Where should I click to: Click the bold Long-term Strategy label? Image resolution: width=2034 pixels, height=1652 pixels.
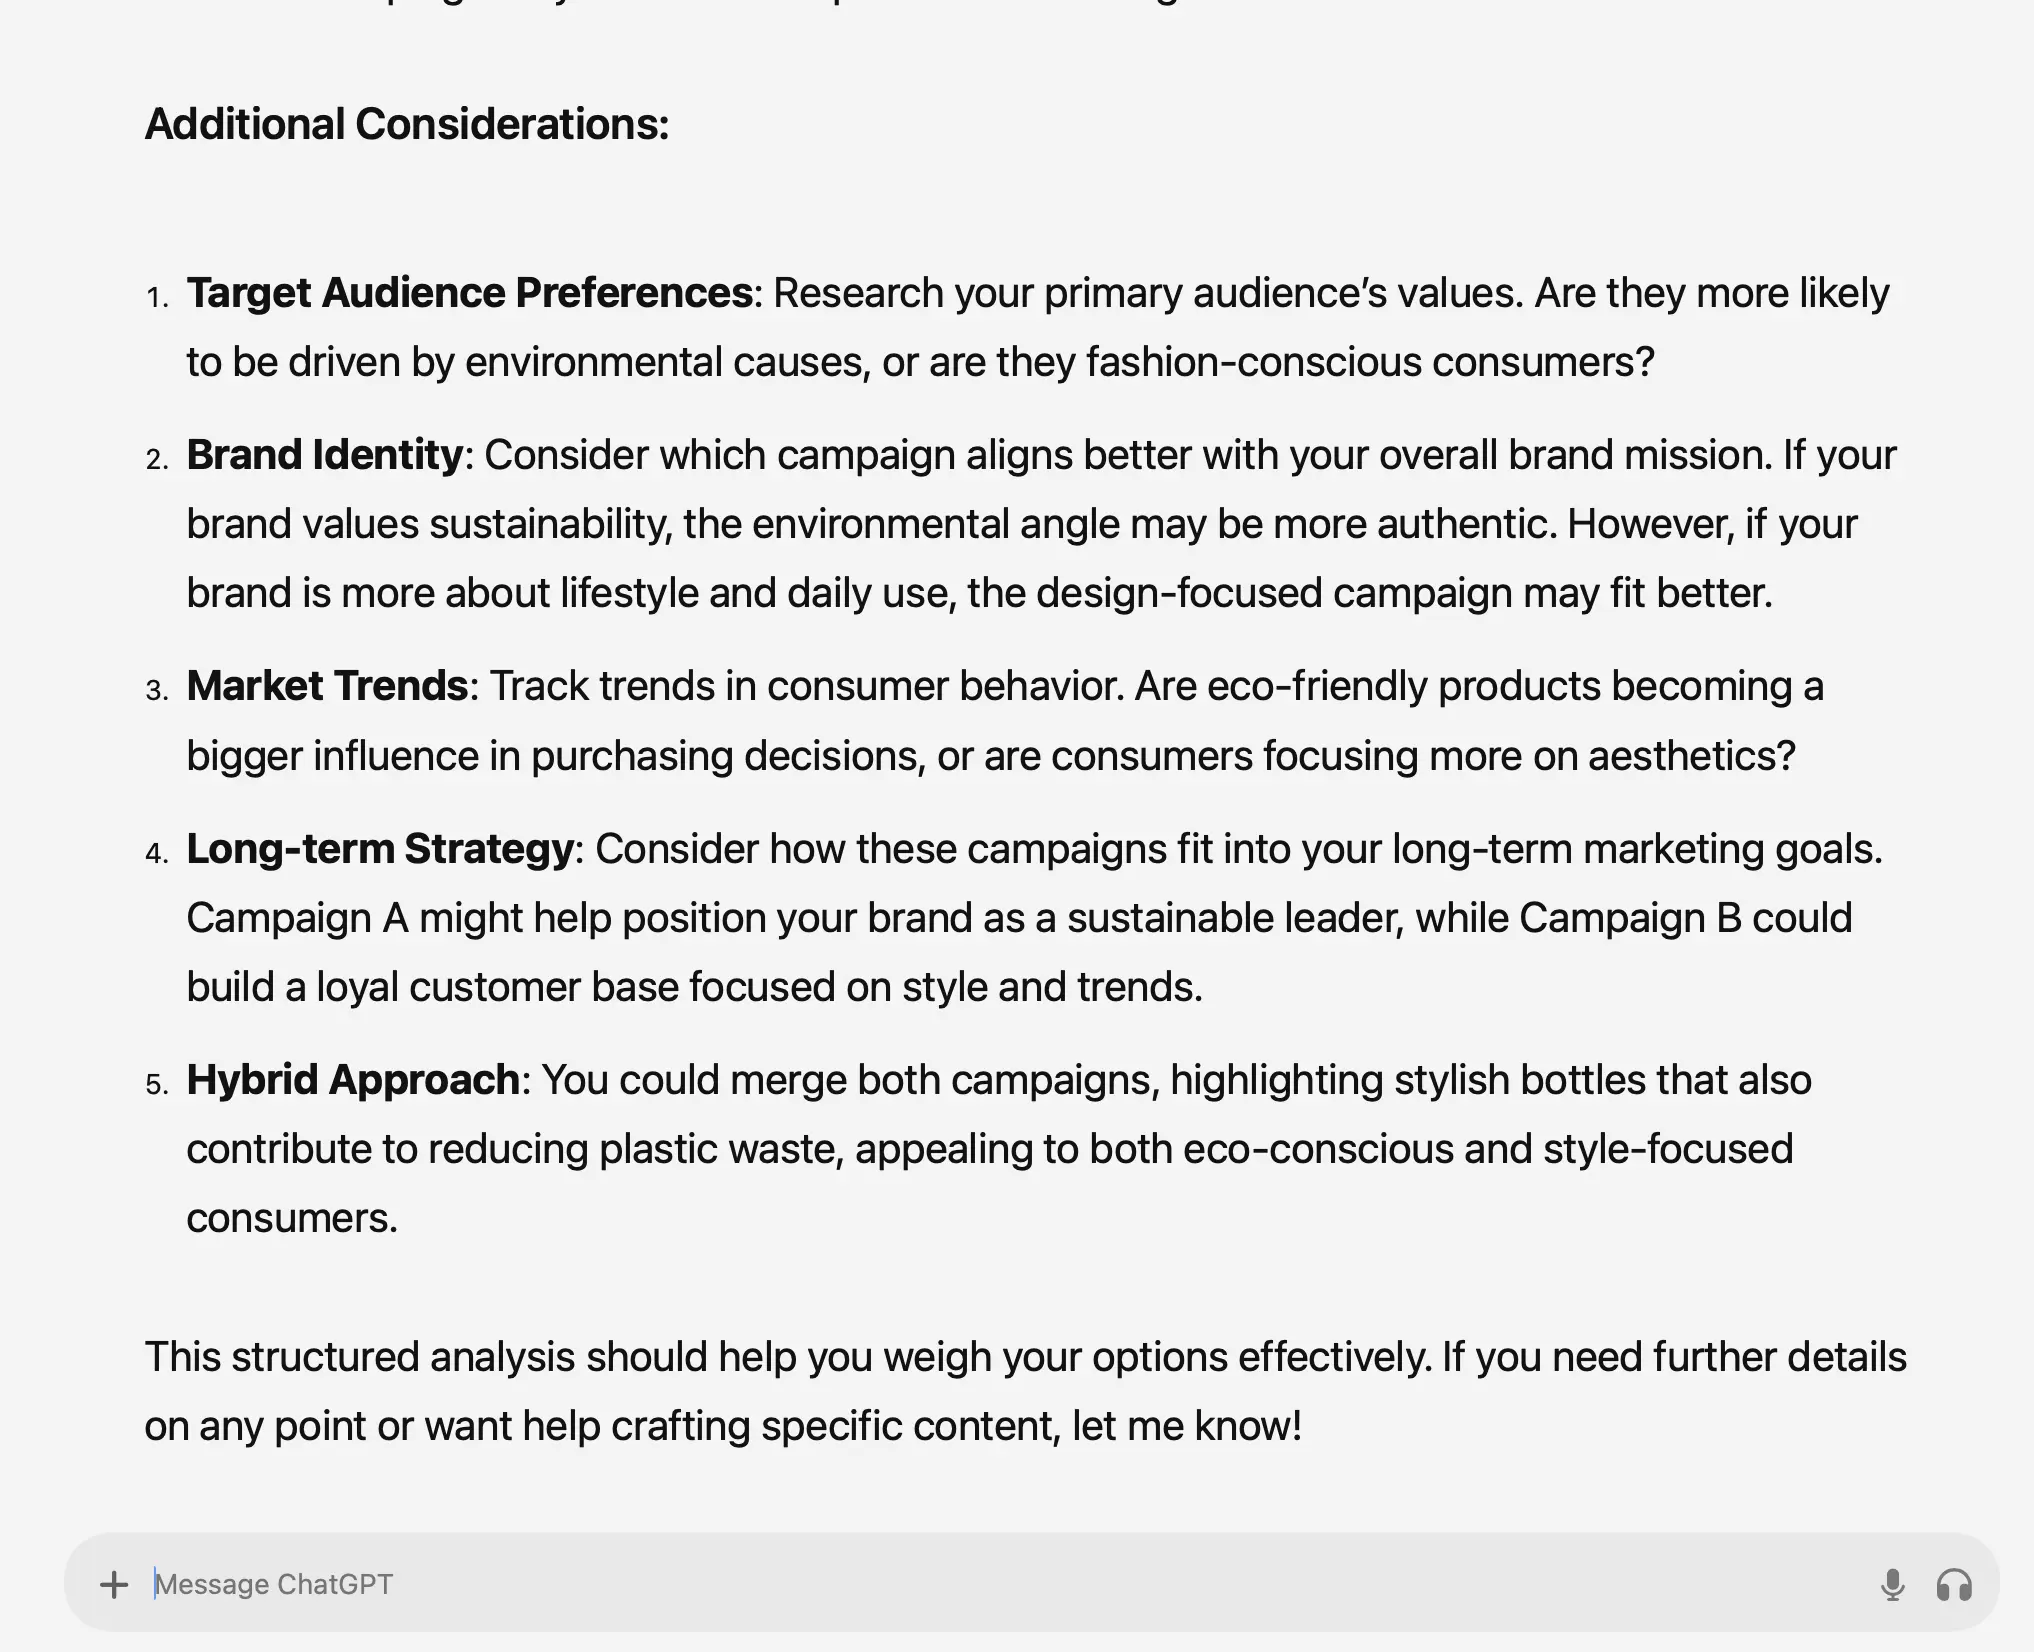click(x=380, y=849)
